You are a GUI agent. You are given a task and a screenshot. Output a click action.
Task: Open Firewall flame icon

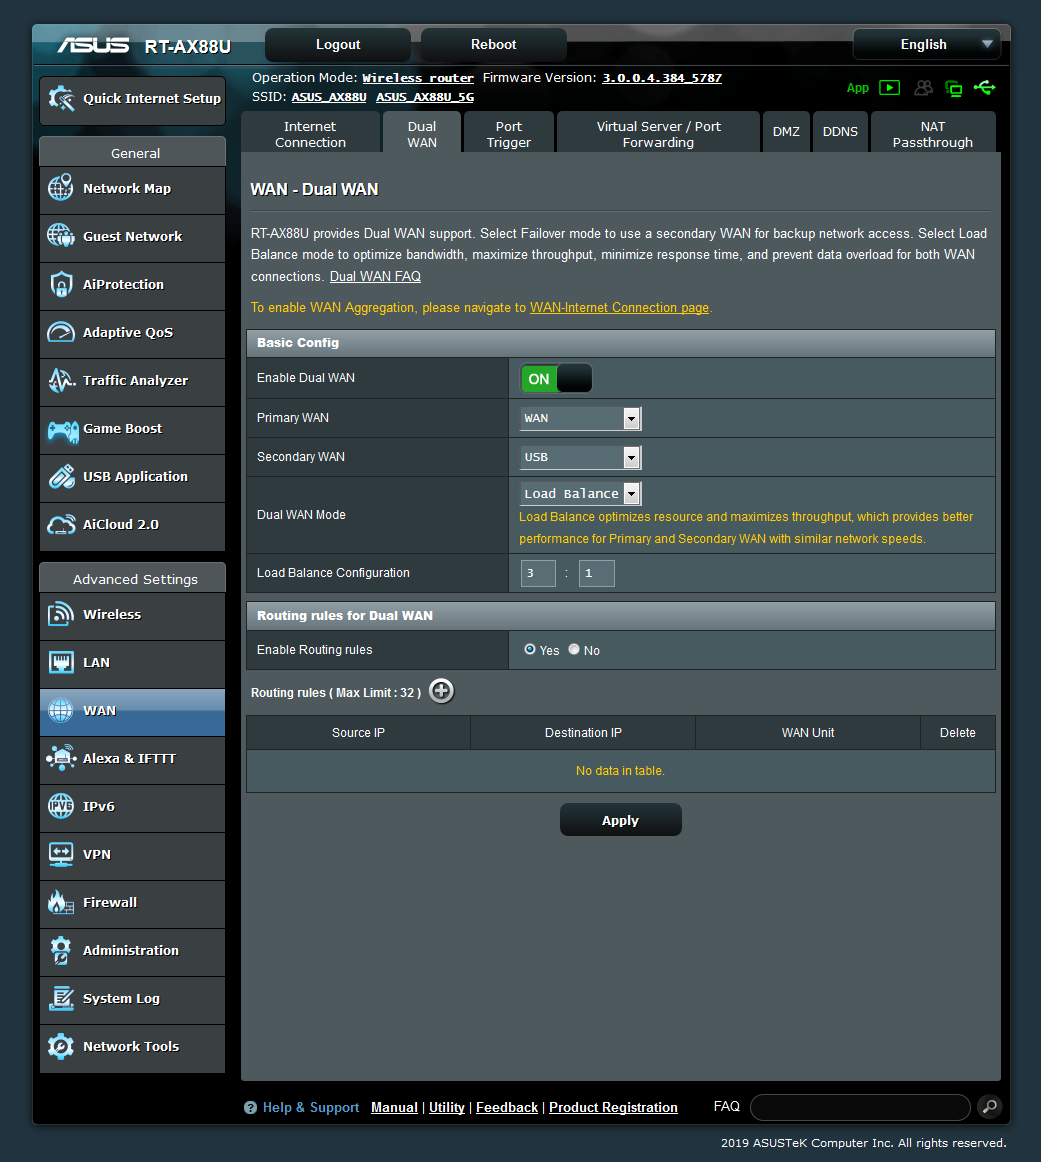61,902
